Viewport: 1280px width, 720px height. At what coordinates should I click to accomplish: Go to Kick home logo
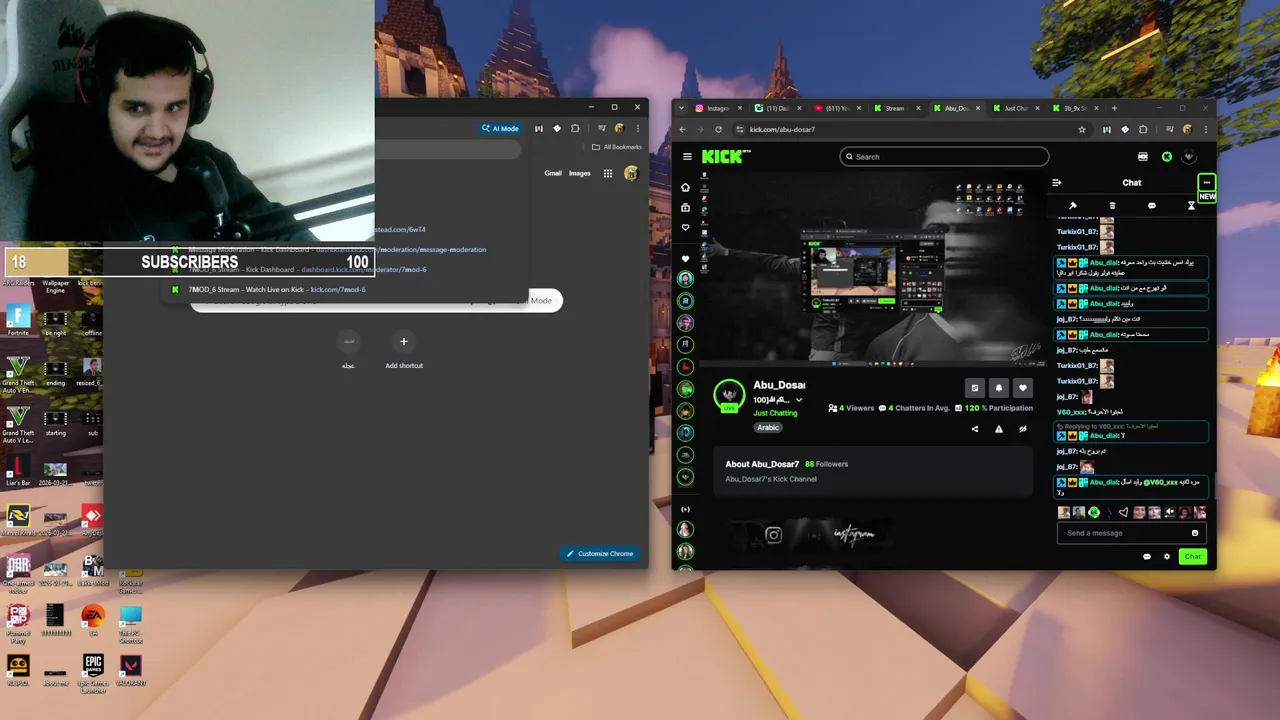click(x=725, y=156)
